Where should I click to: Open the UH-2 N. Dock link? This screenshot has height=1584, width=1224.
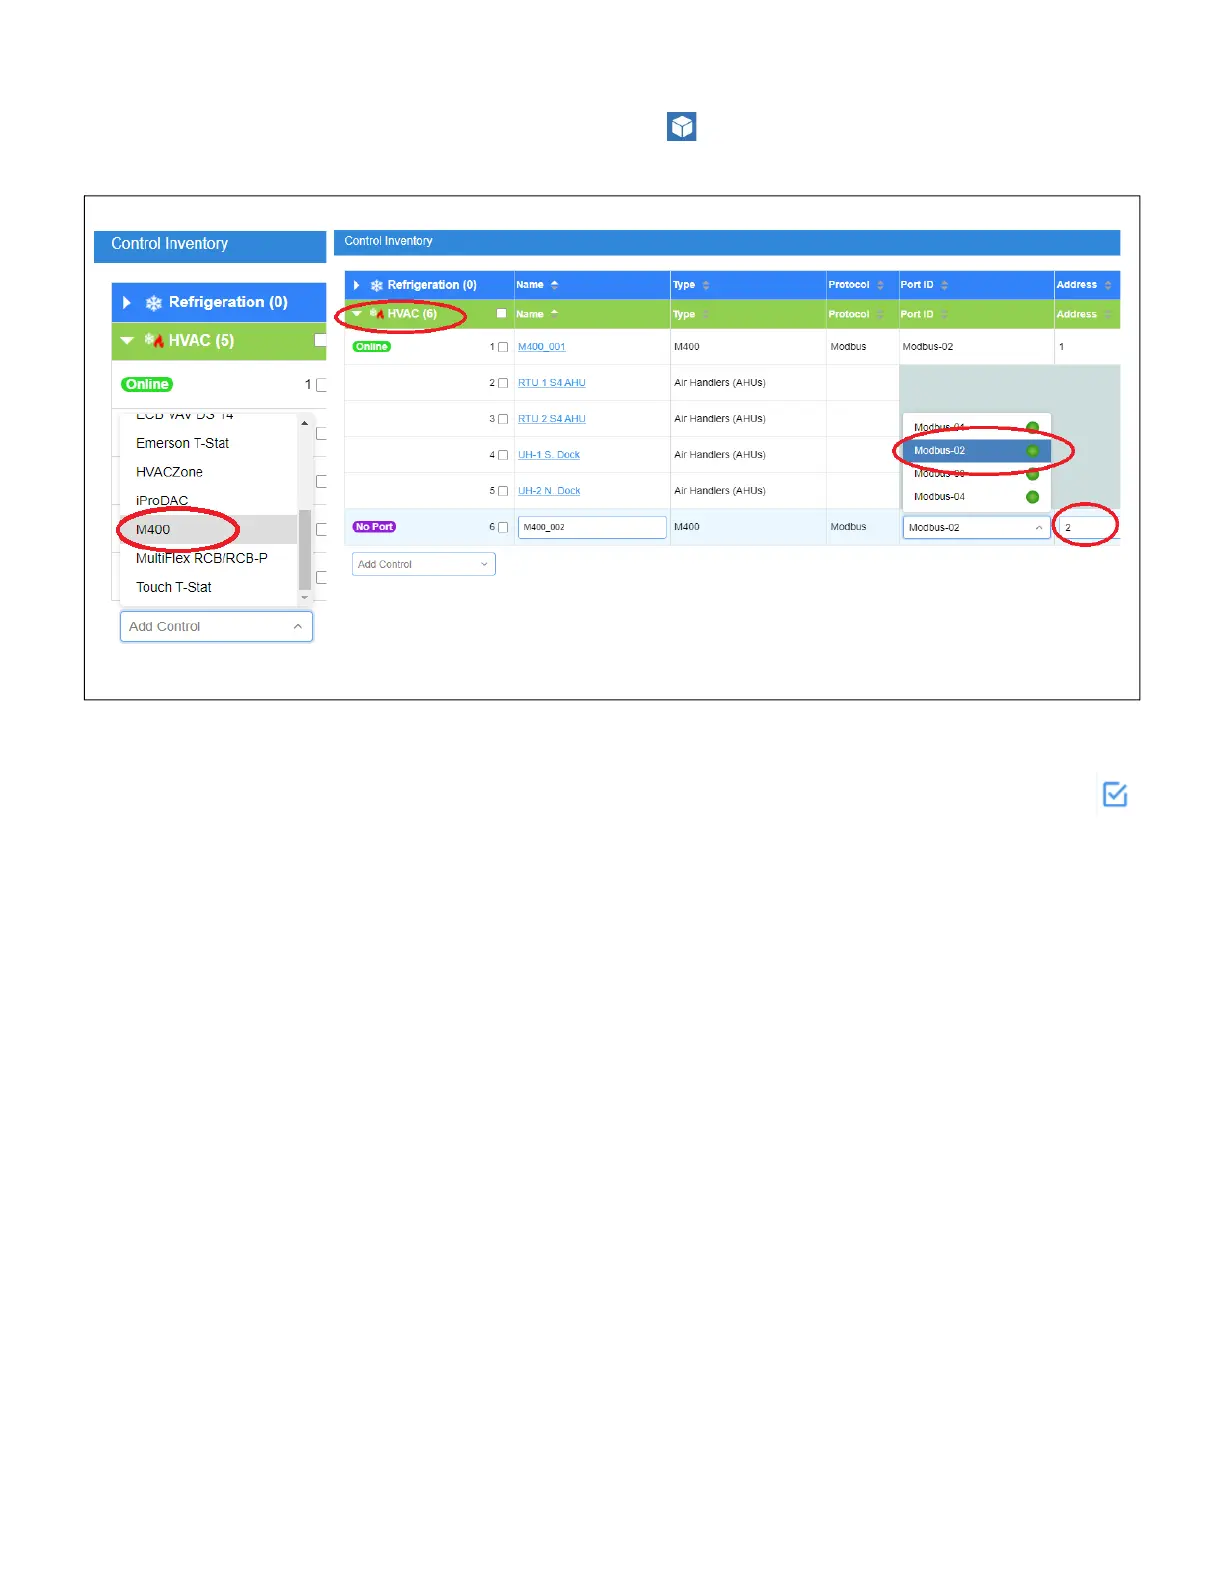point(548,491)
